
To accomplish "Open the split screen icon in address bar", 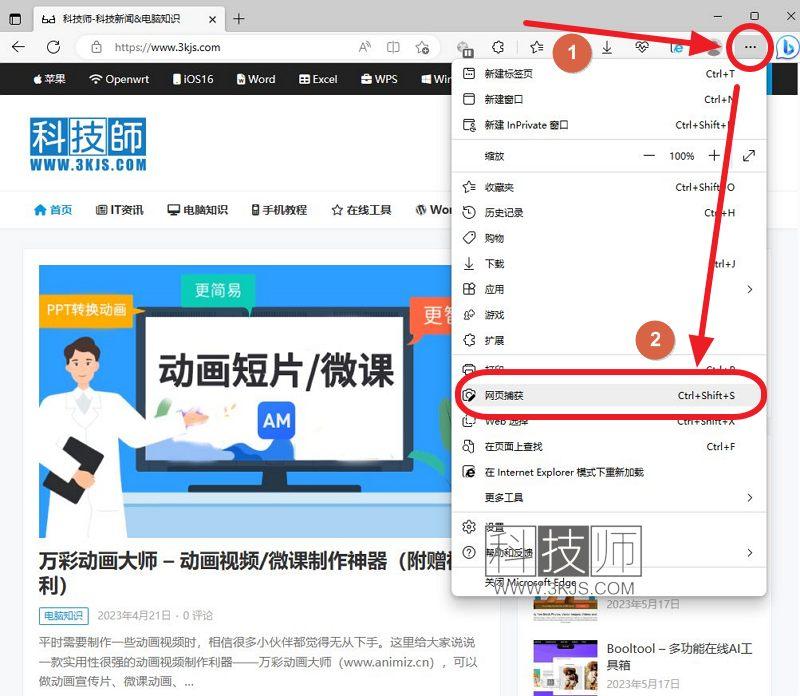I will point(393,47).
